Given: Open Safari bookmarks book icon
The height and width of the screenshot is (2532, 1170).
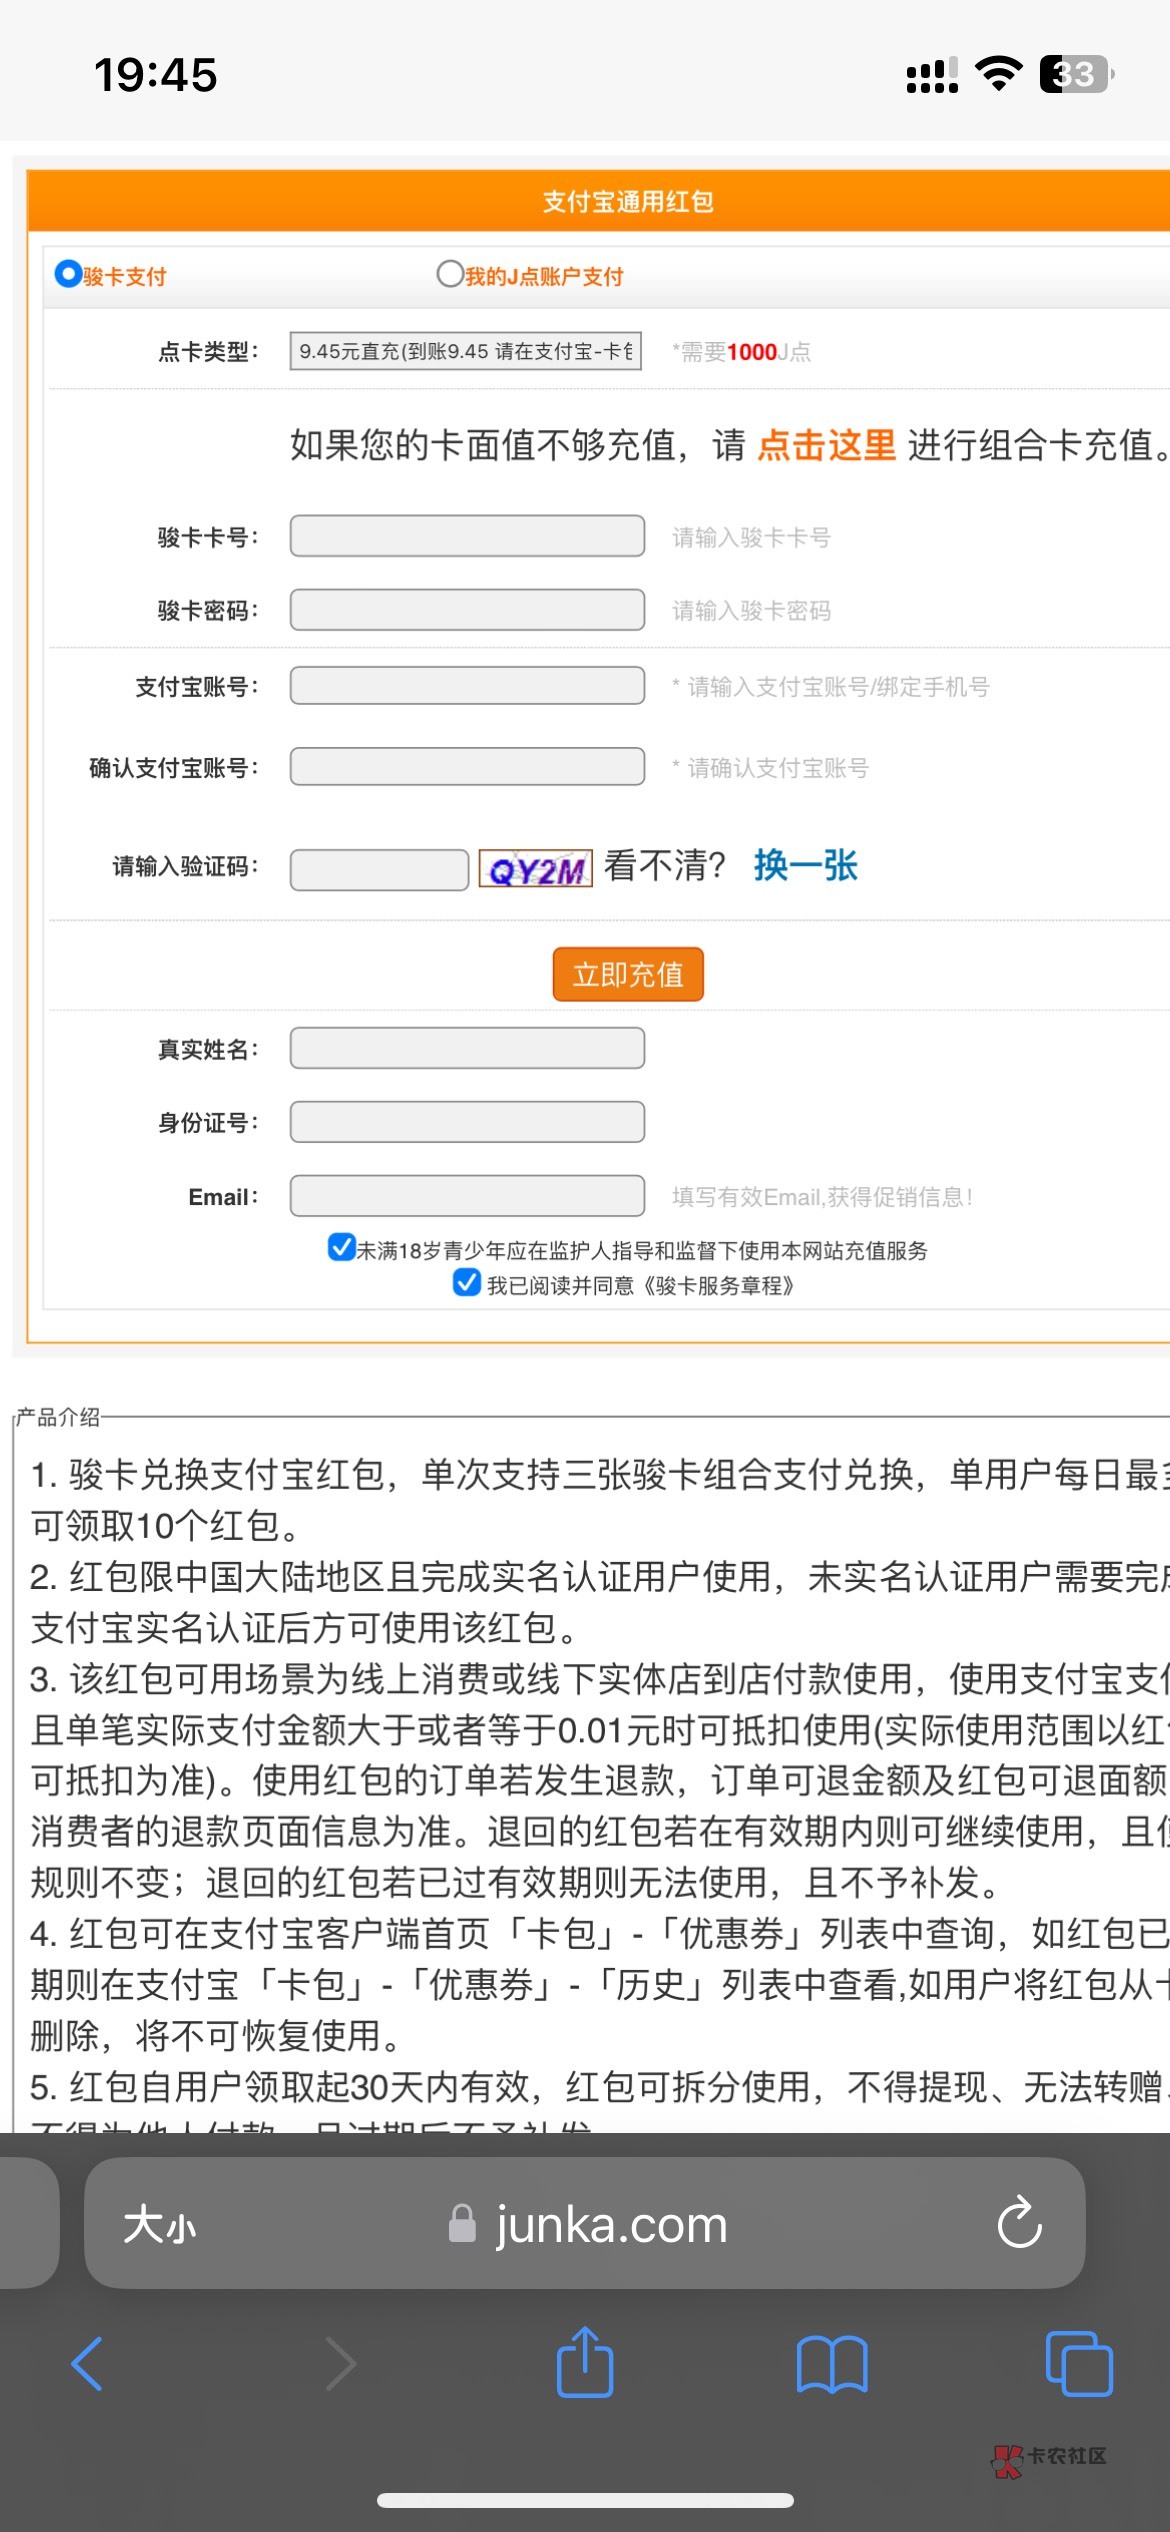Looking at the screenshot, I should click(832, 2364).
